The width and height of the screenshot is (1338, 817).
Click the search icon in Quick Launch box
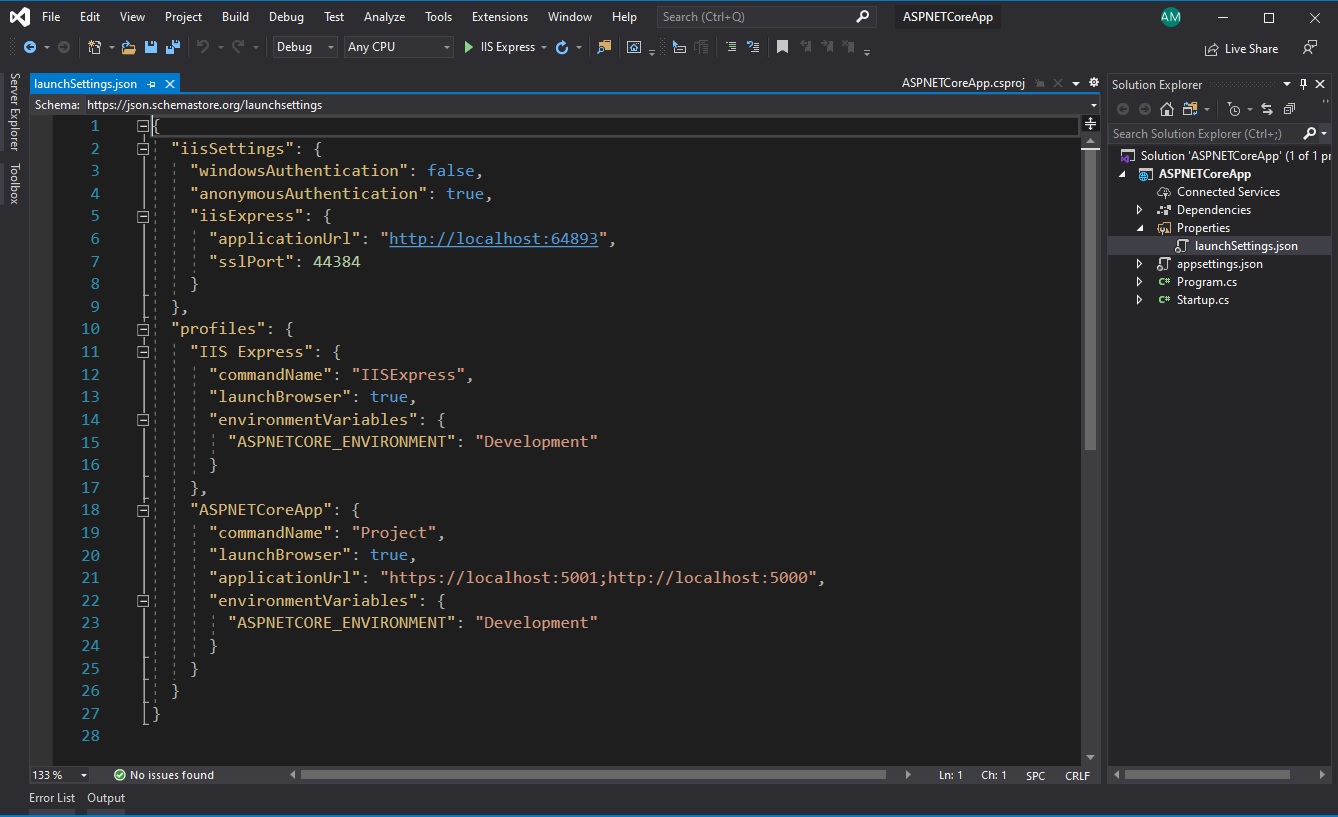(x=863, y=17)
